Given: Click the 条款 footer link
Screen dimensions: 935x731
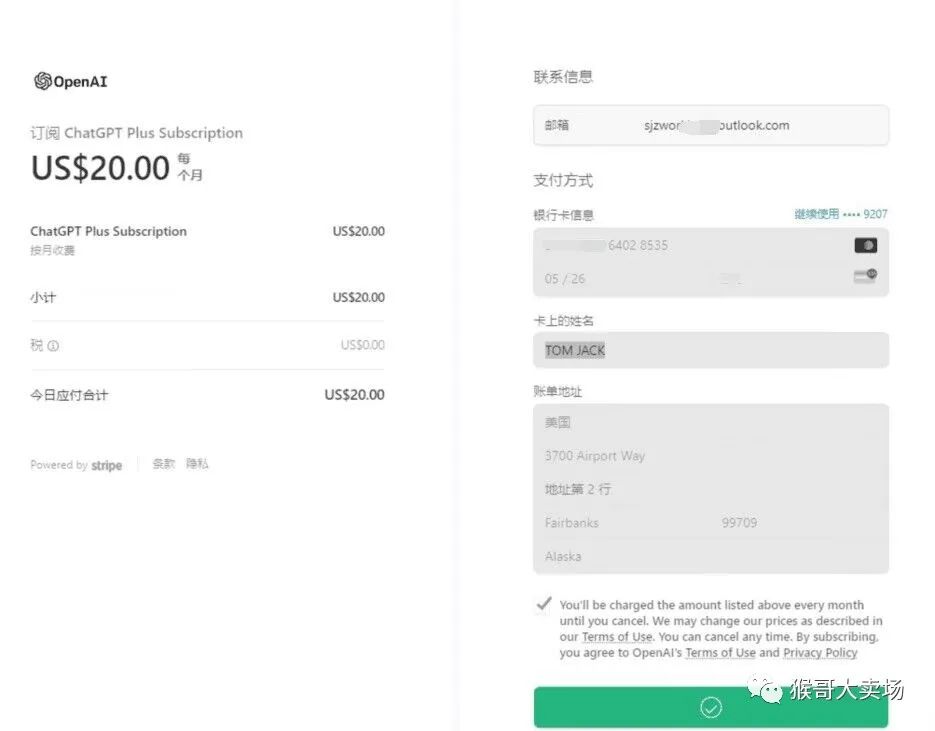Looking at the screenshot, I should click(x=163, y=464).
